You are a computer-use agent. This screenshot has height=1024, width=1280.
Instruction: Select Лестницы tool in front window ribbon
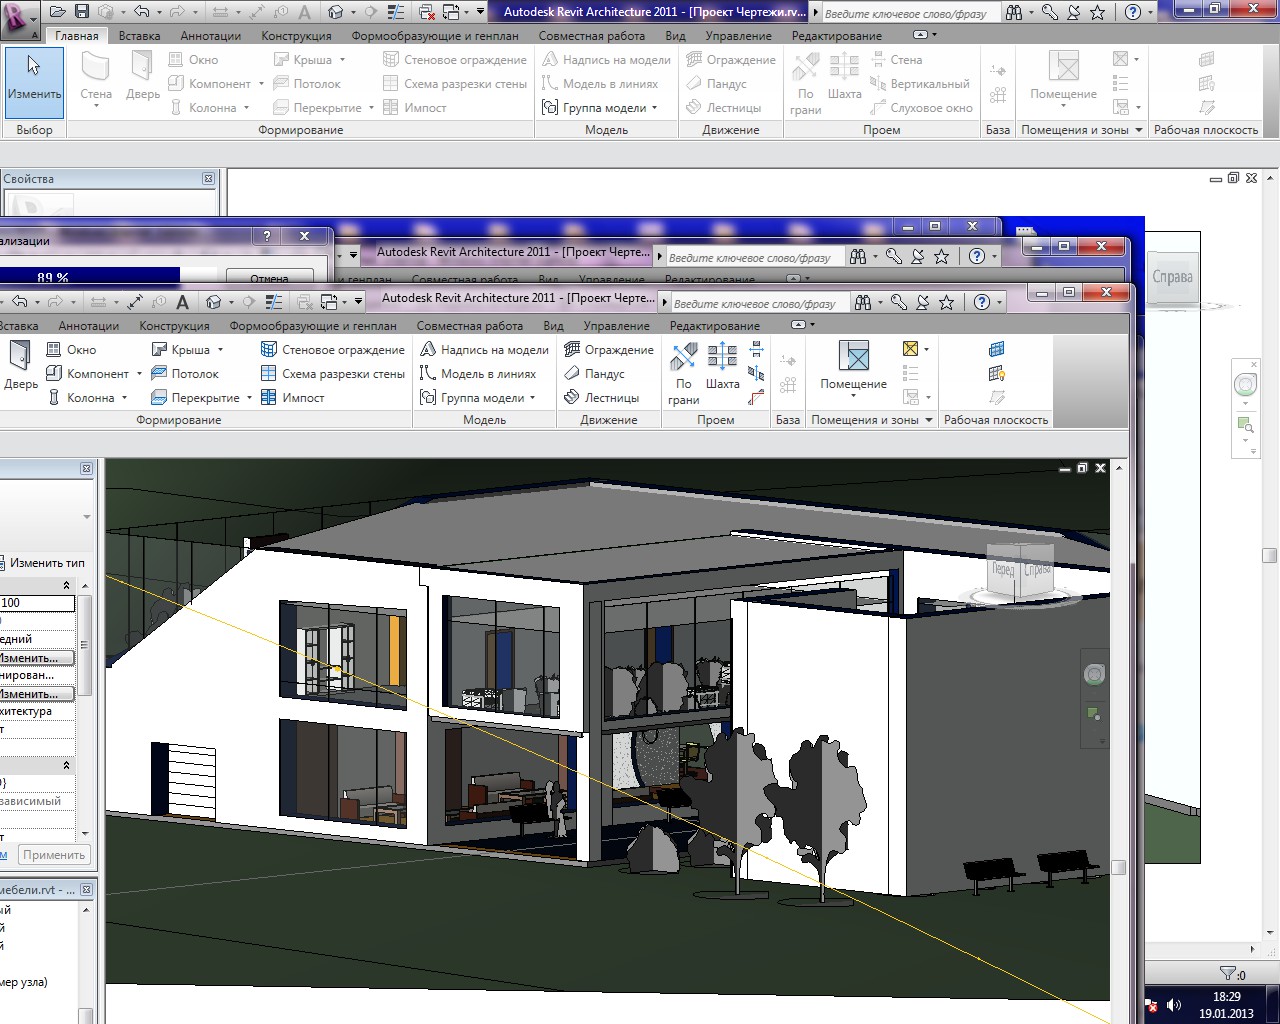[x=602, y=398]
